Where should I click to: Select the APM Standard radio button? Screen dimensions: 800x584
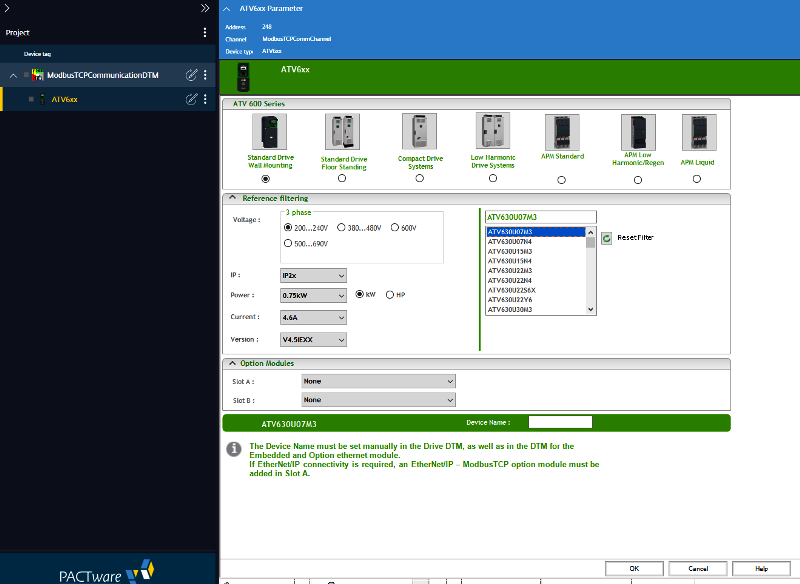(561, 179)
